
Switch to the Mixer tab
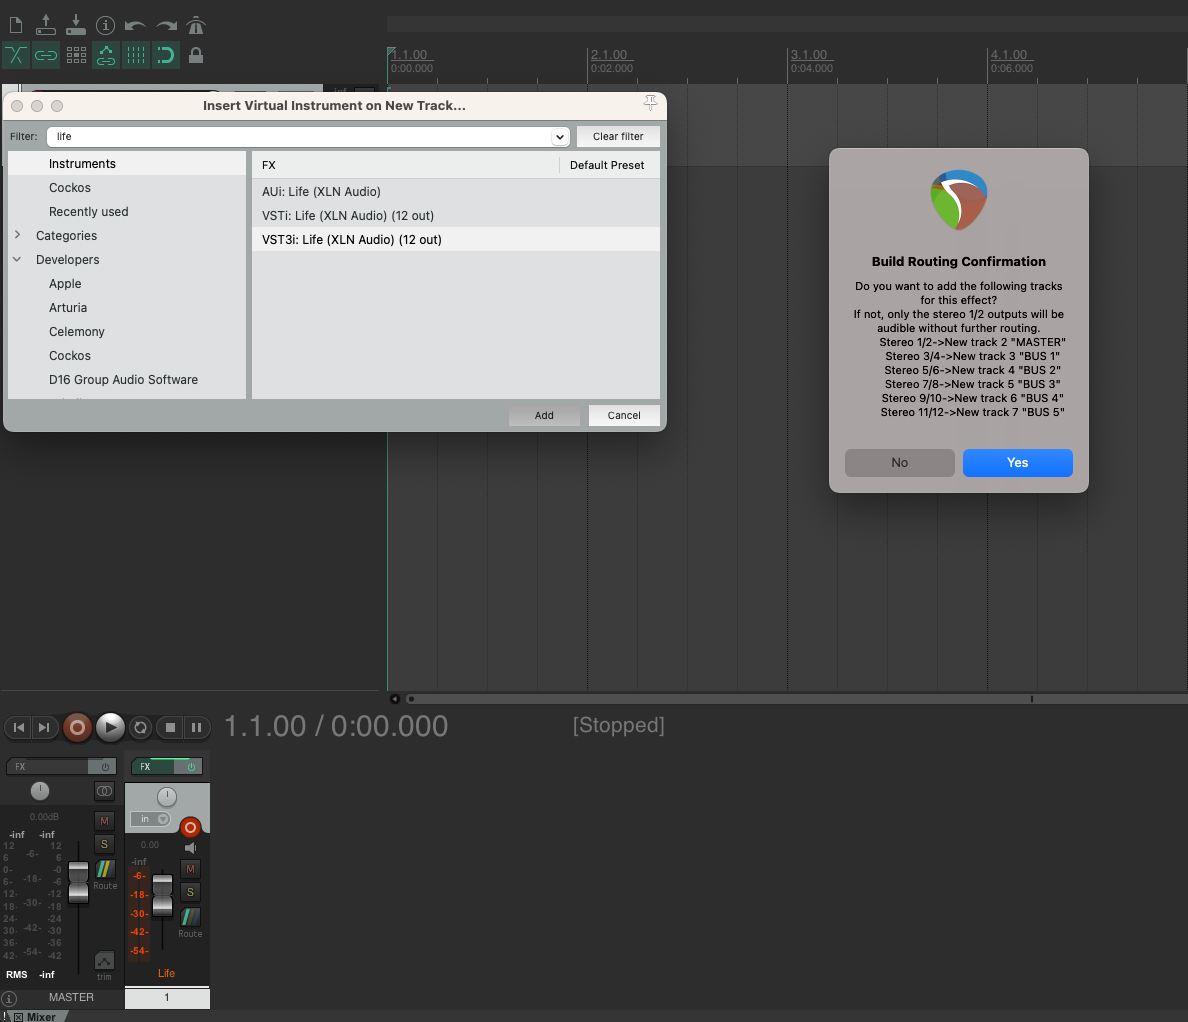[x=40, y=1016]
